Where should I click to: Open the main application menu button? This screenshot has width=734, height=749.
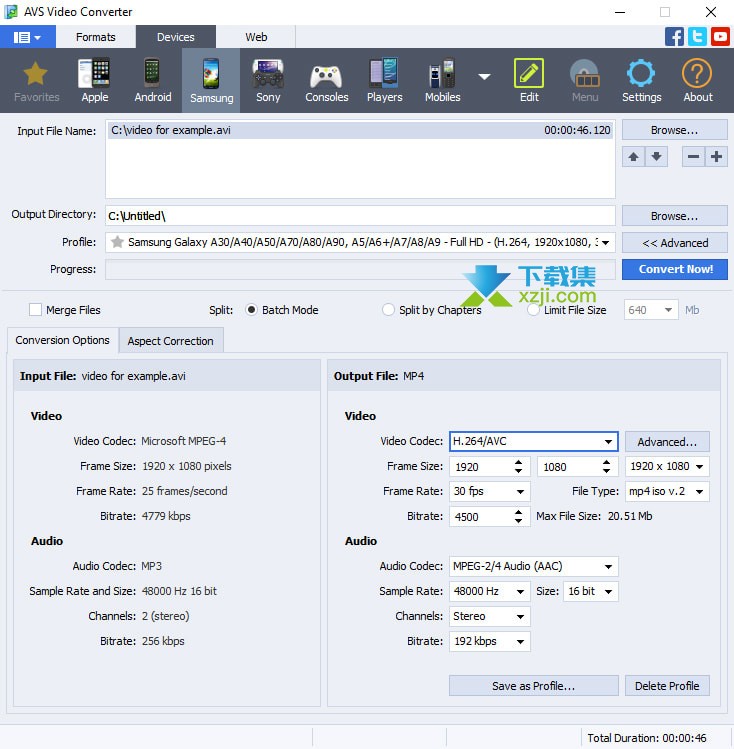click(x=28, y=37)
